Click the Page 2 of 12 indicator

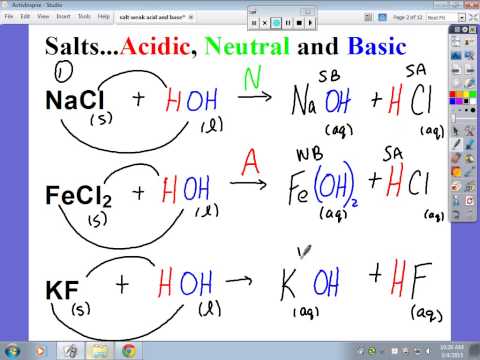point(407,17)
